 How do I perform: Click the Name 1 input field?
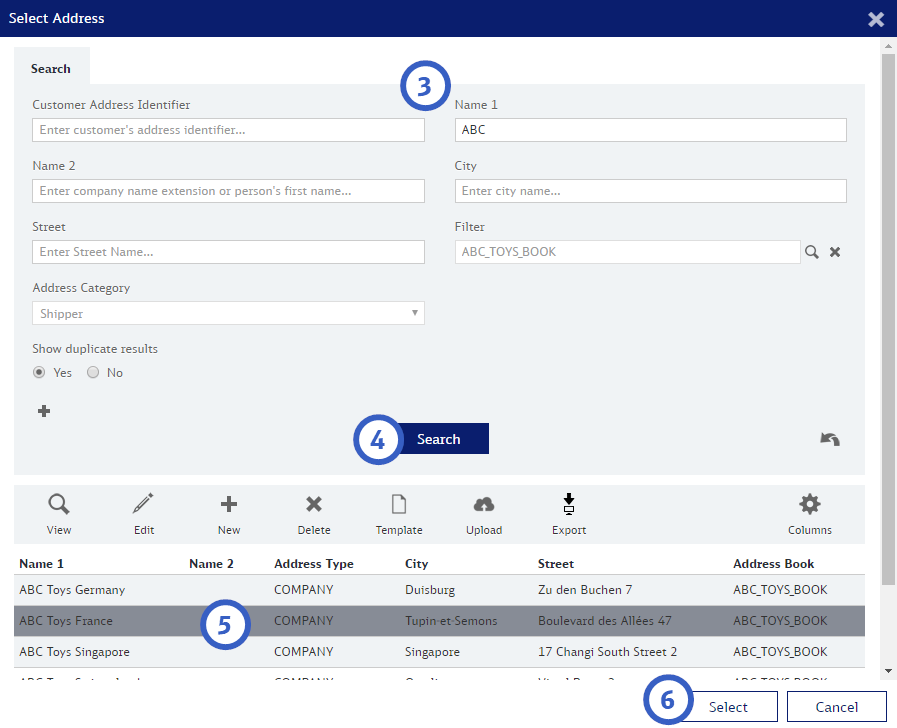pos(650,130)
